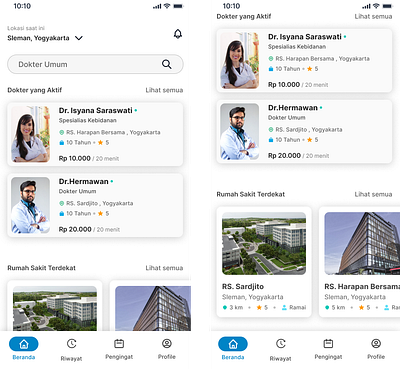Open RS. Harapan Bersama hospital image, right screen

[x=362, y=243]
